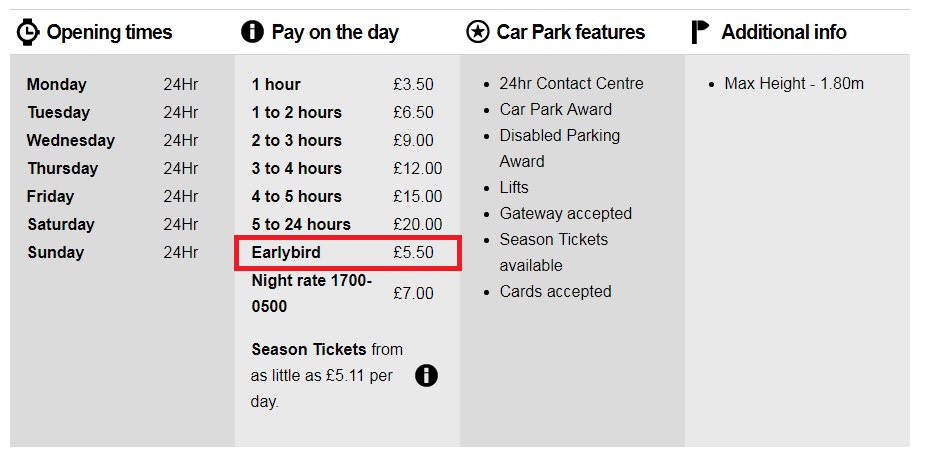Click the bold Season Tickets link text
This screenshot has width=936, height=456.
click(309, 349)
